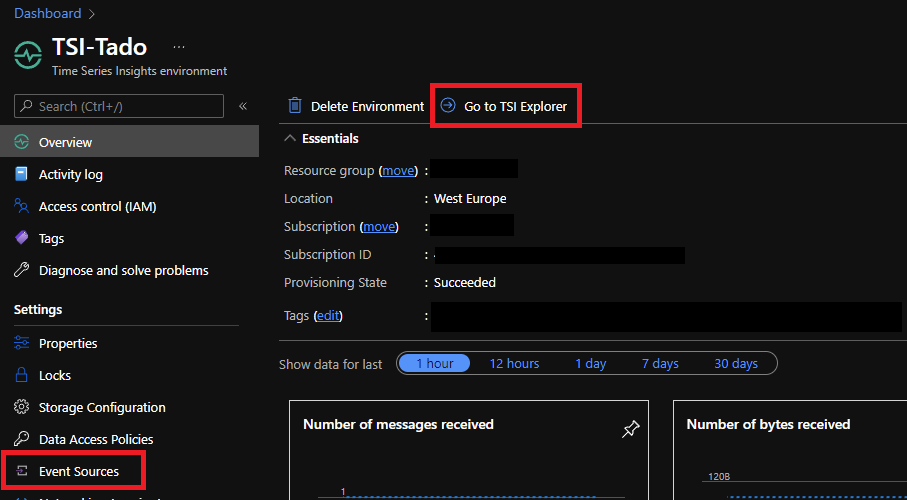Click the Storage Configuration gear icon
This screenshot has height=500, width=907.
pos(21,407)
